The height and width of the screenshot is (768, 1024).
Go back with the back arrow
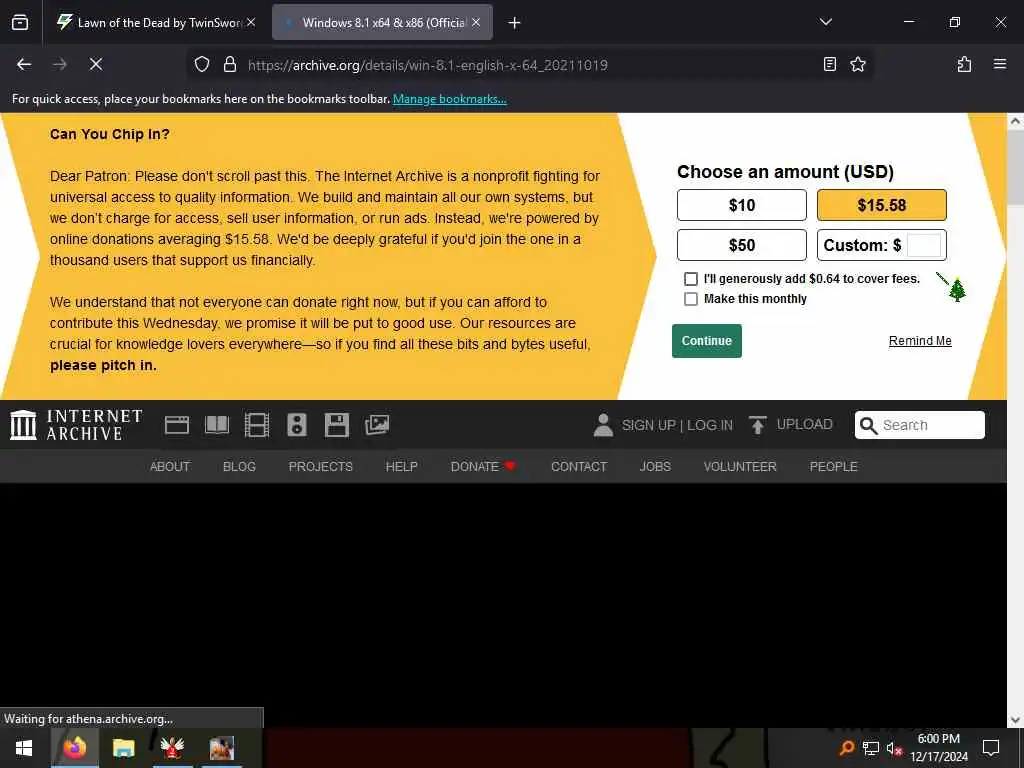click(x=24, y=64)
